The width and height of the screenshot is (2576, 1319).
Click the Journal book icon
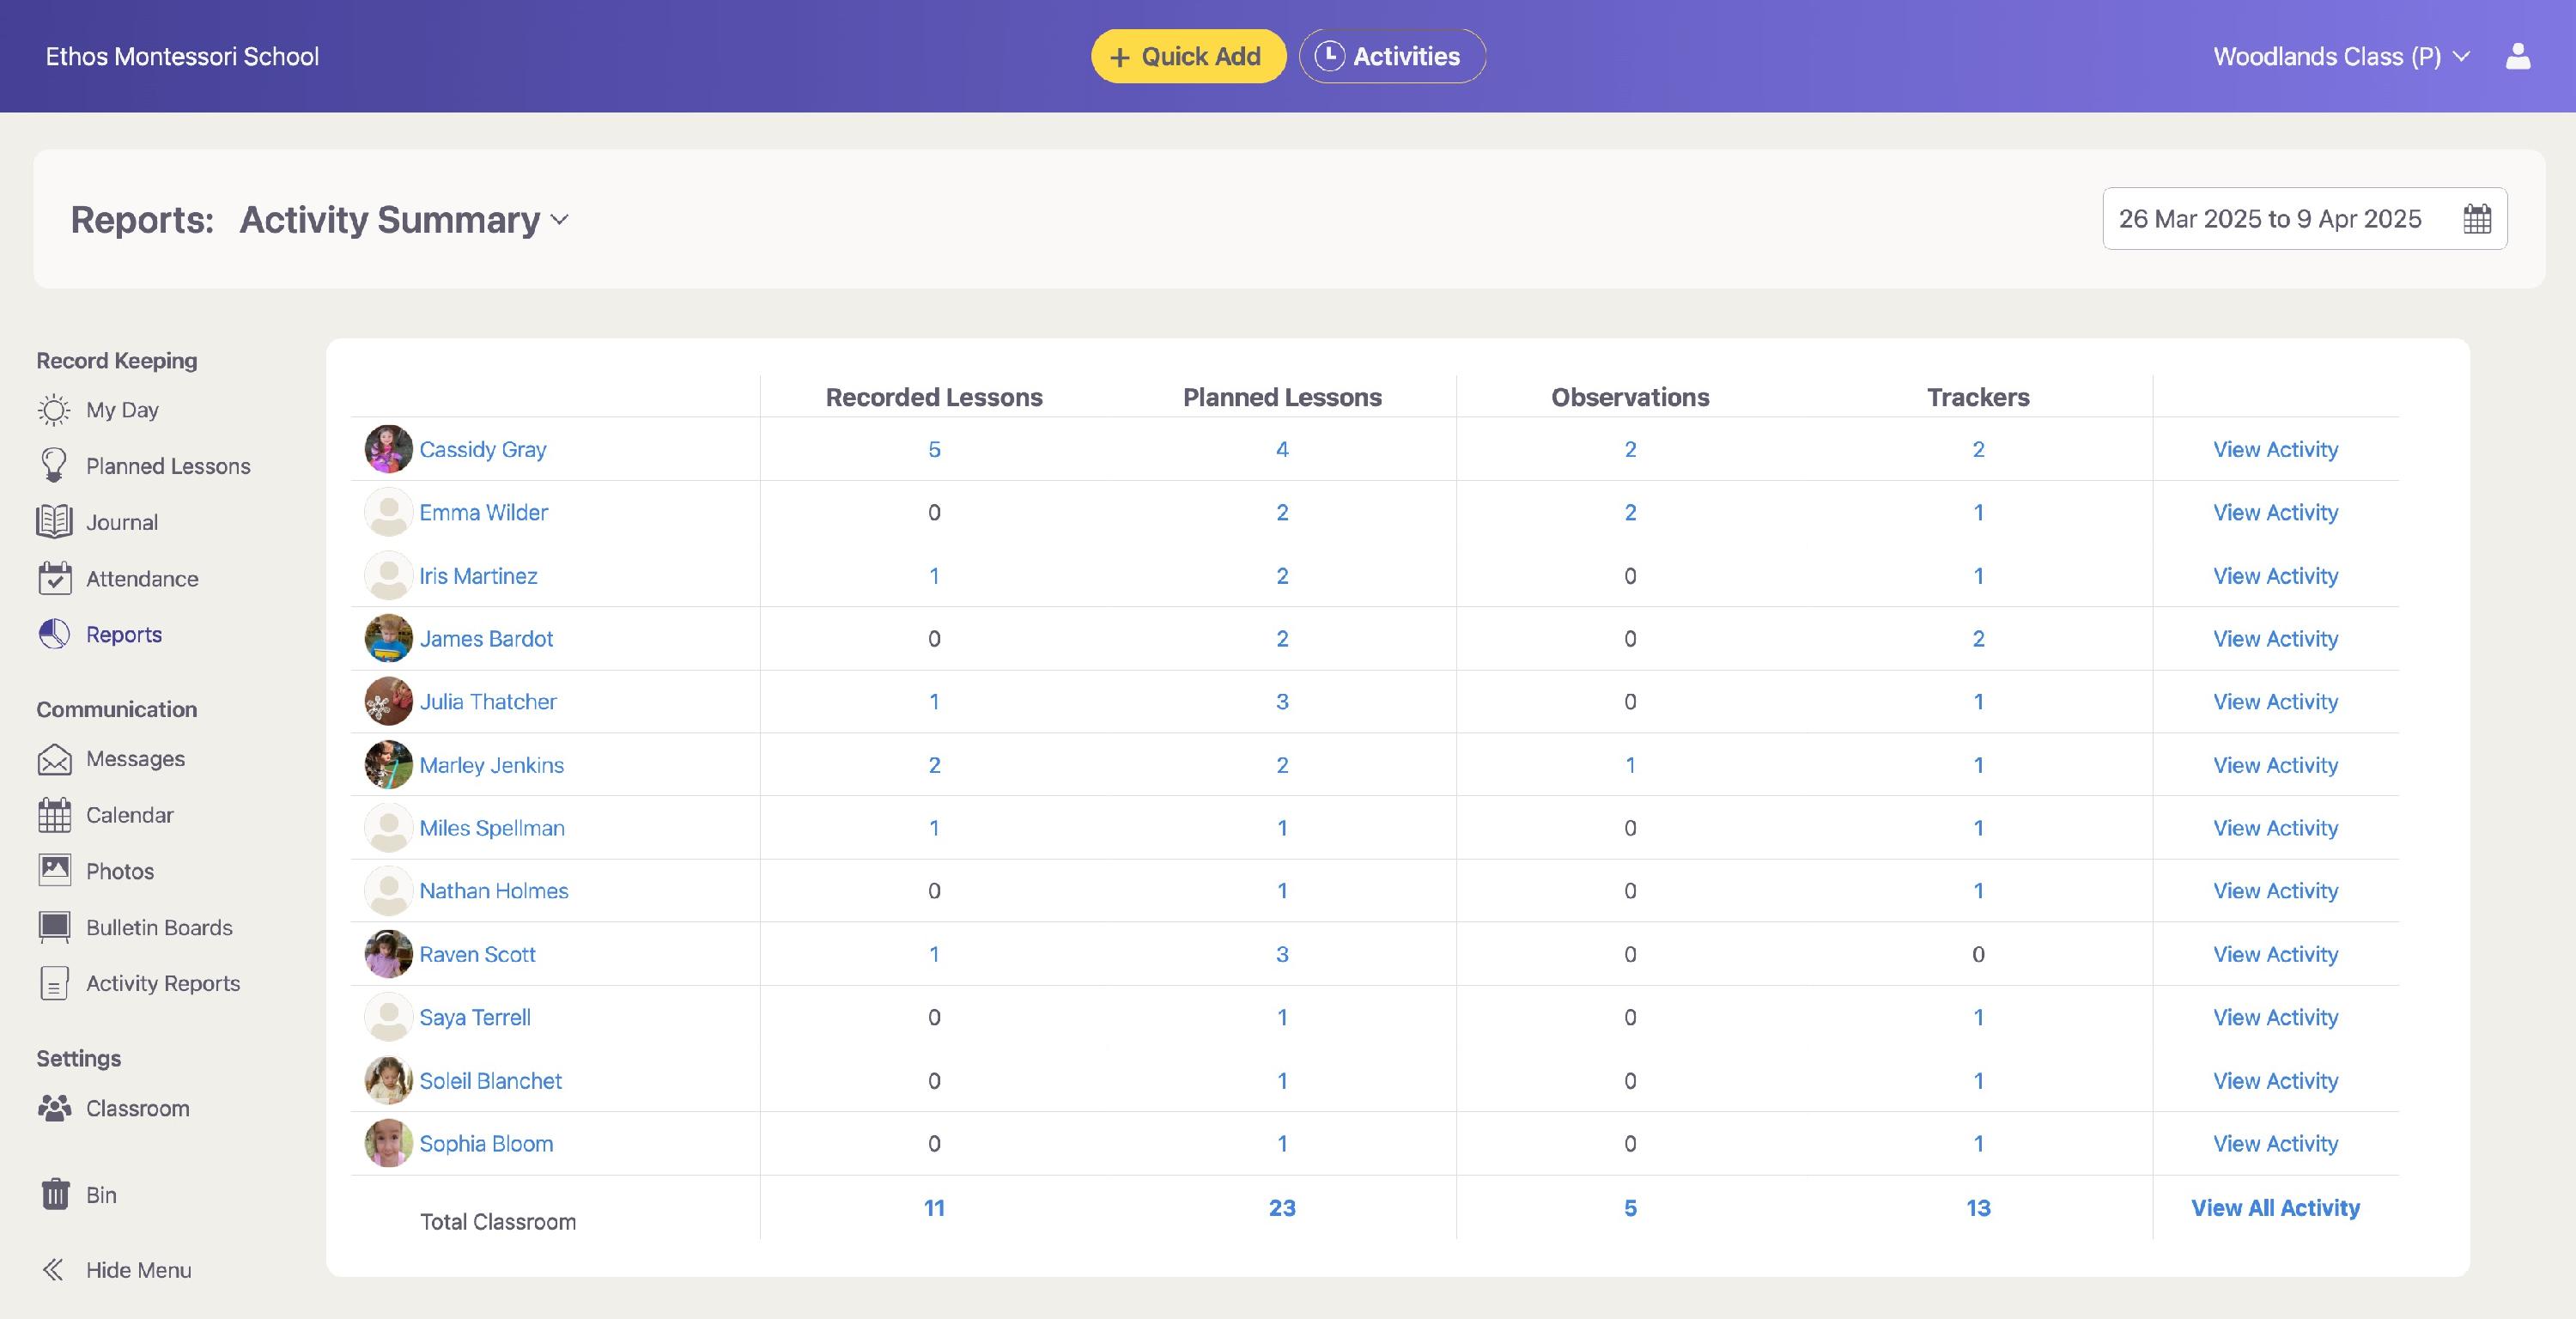(54, 522)
